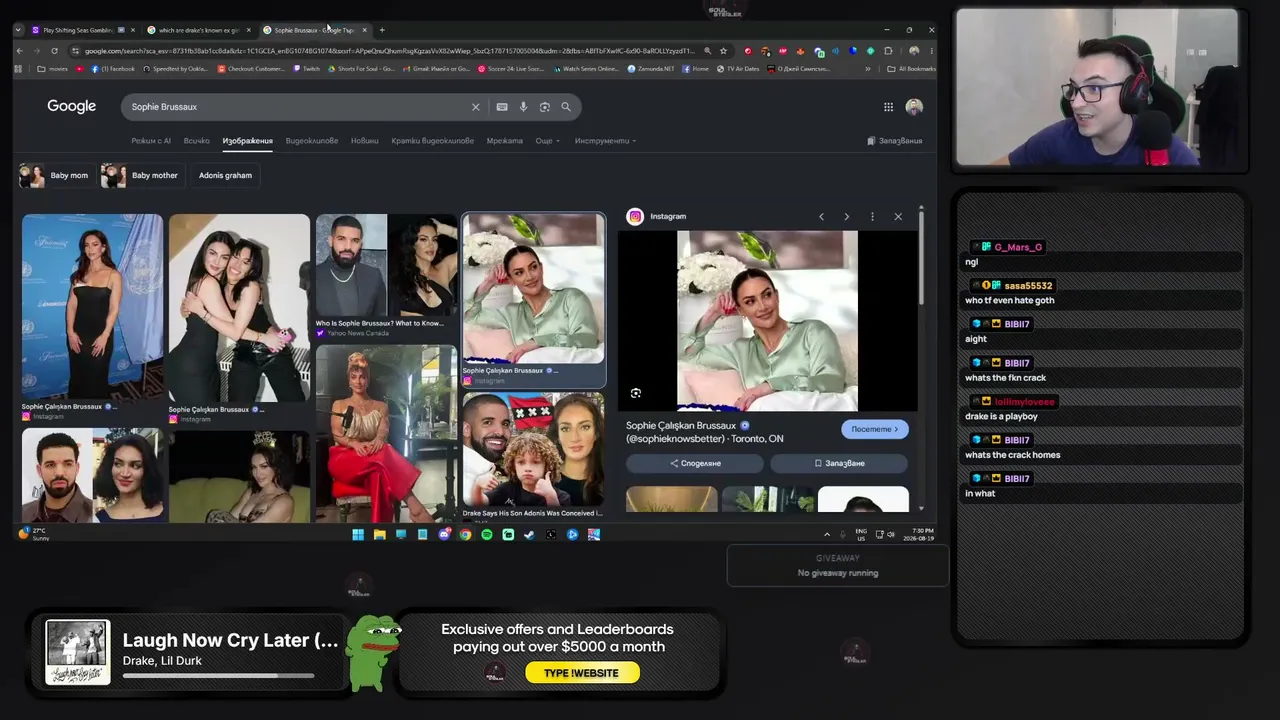Click the Google search input field

click(300, 107)
